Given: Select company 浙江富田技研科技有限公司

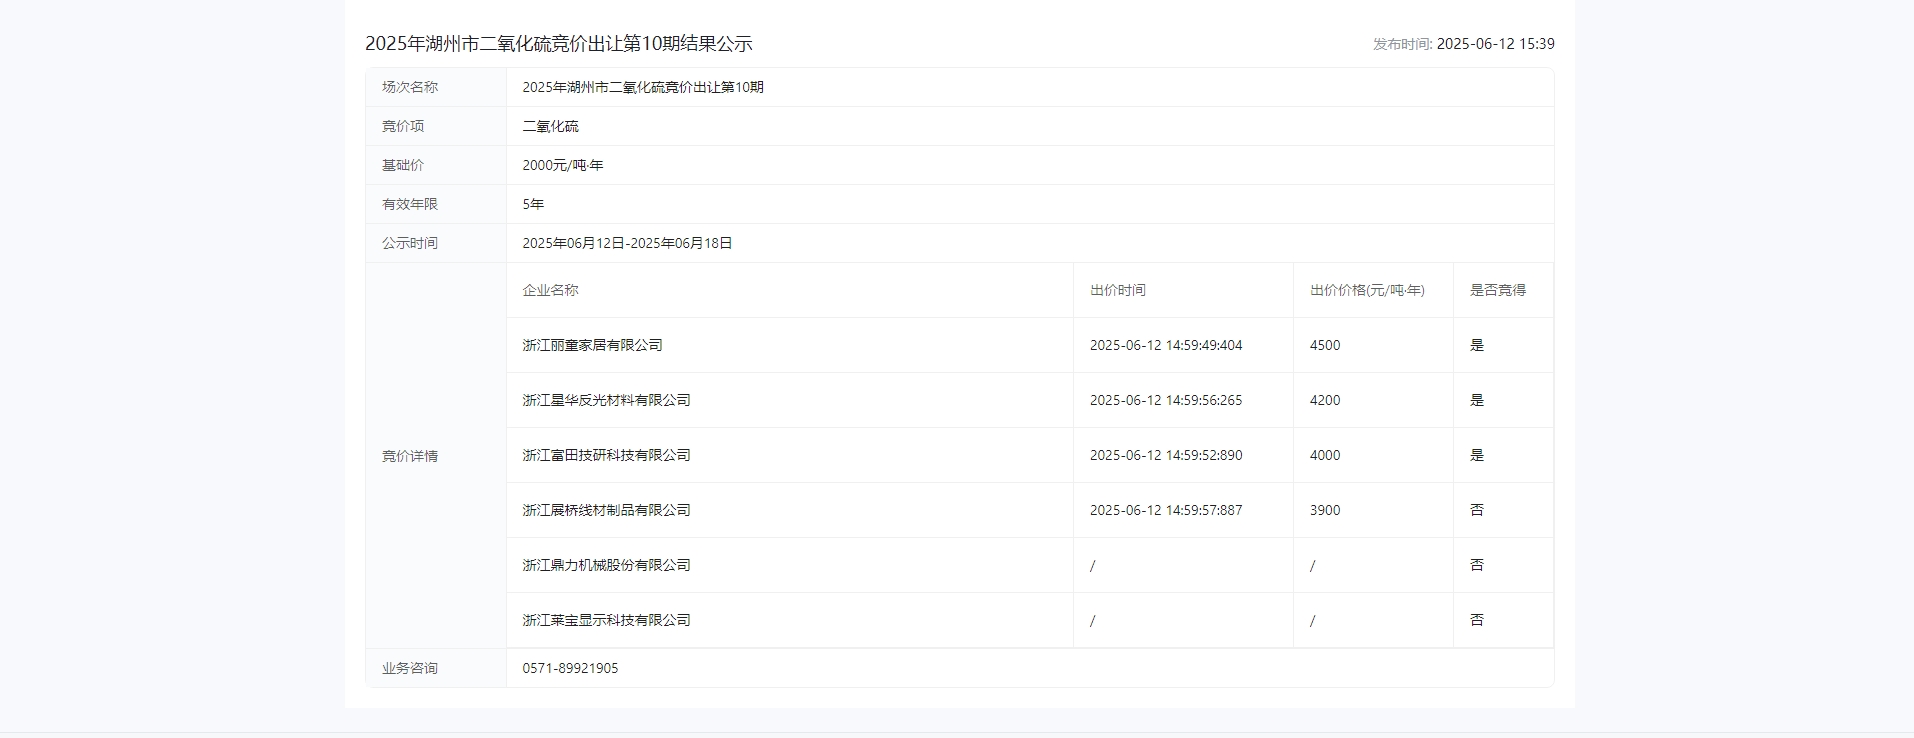Looking at the screenshot, I should click(606, 455).
